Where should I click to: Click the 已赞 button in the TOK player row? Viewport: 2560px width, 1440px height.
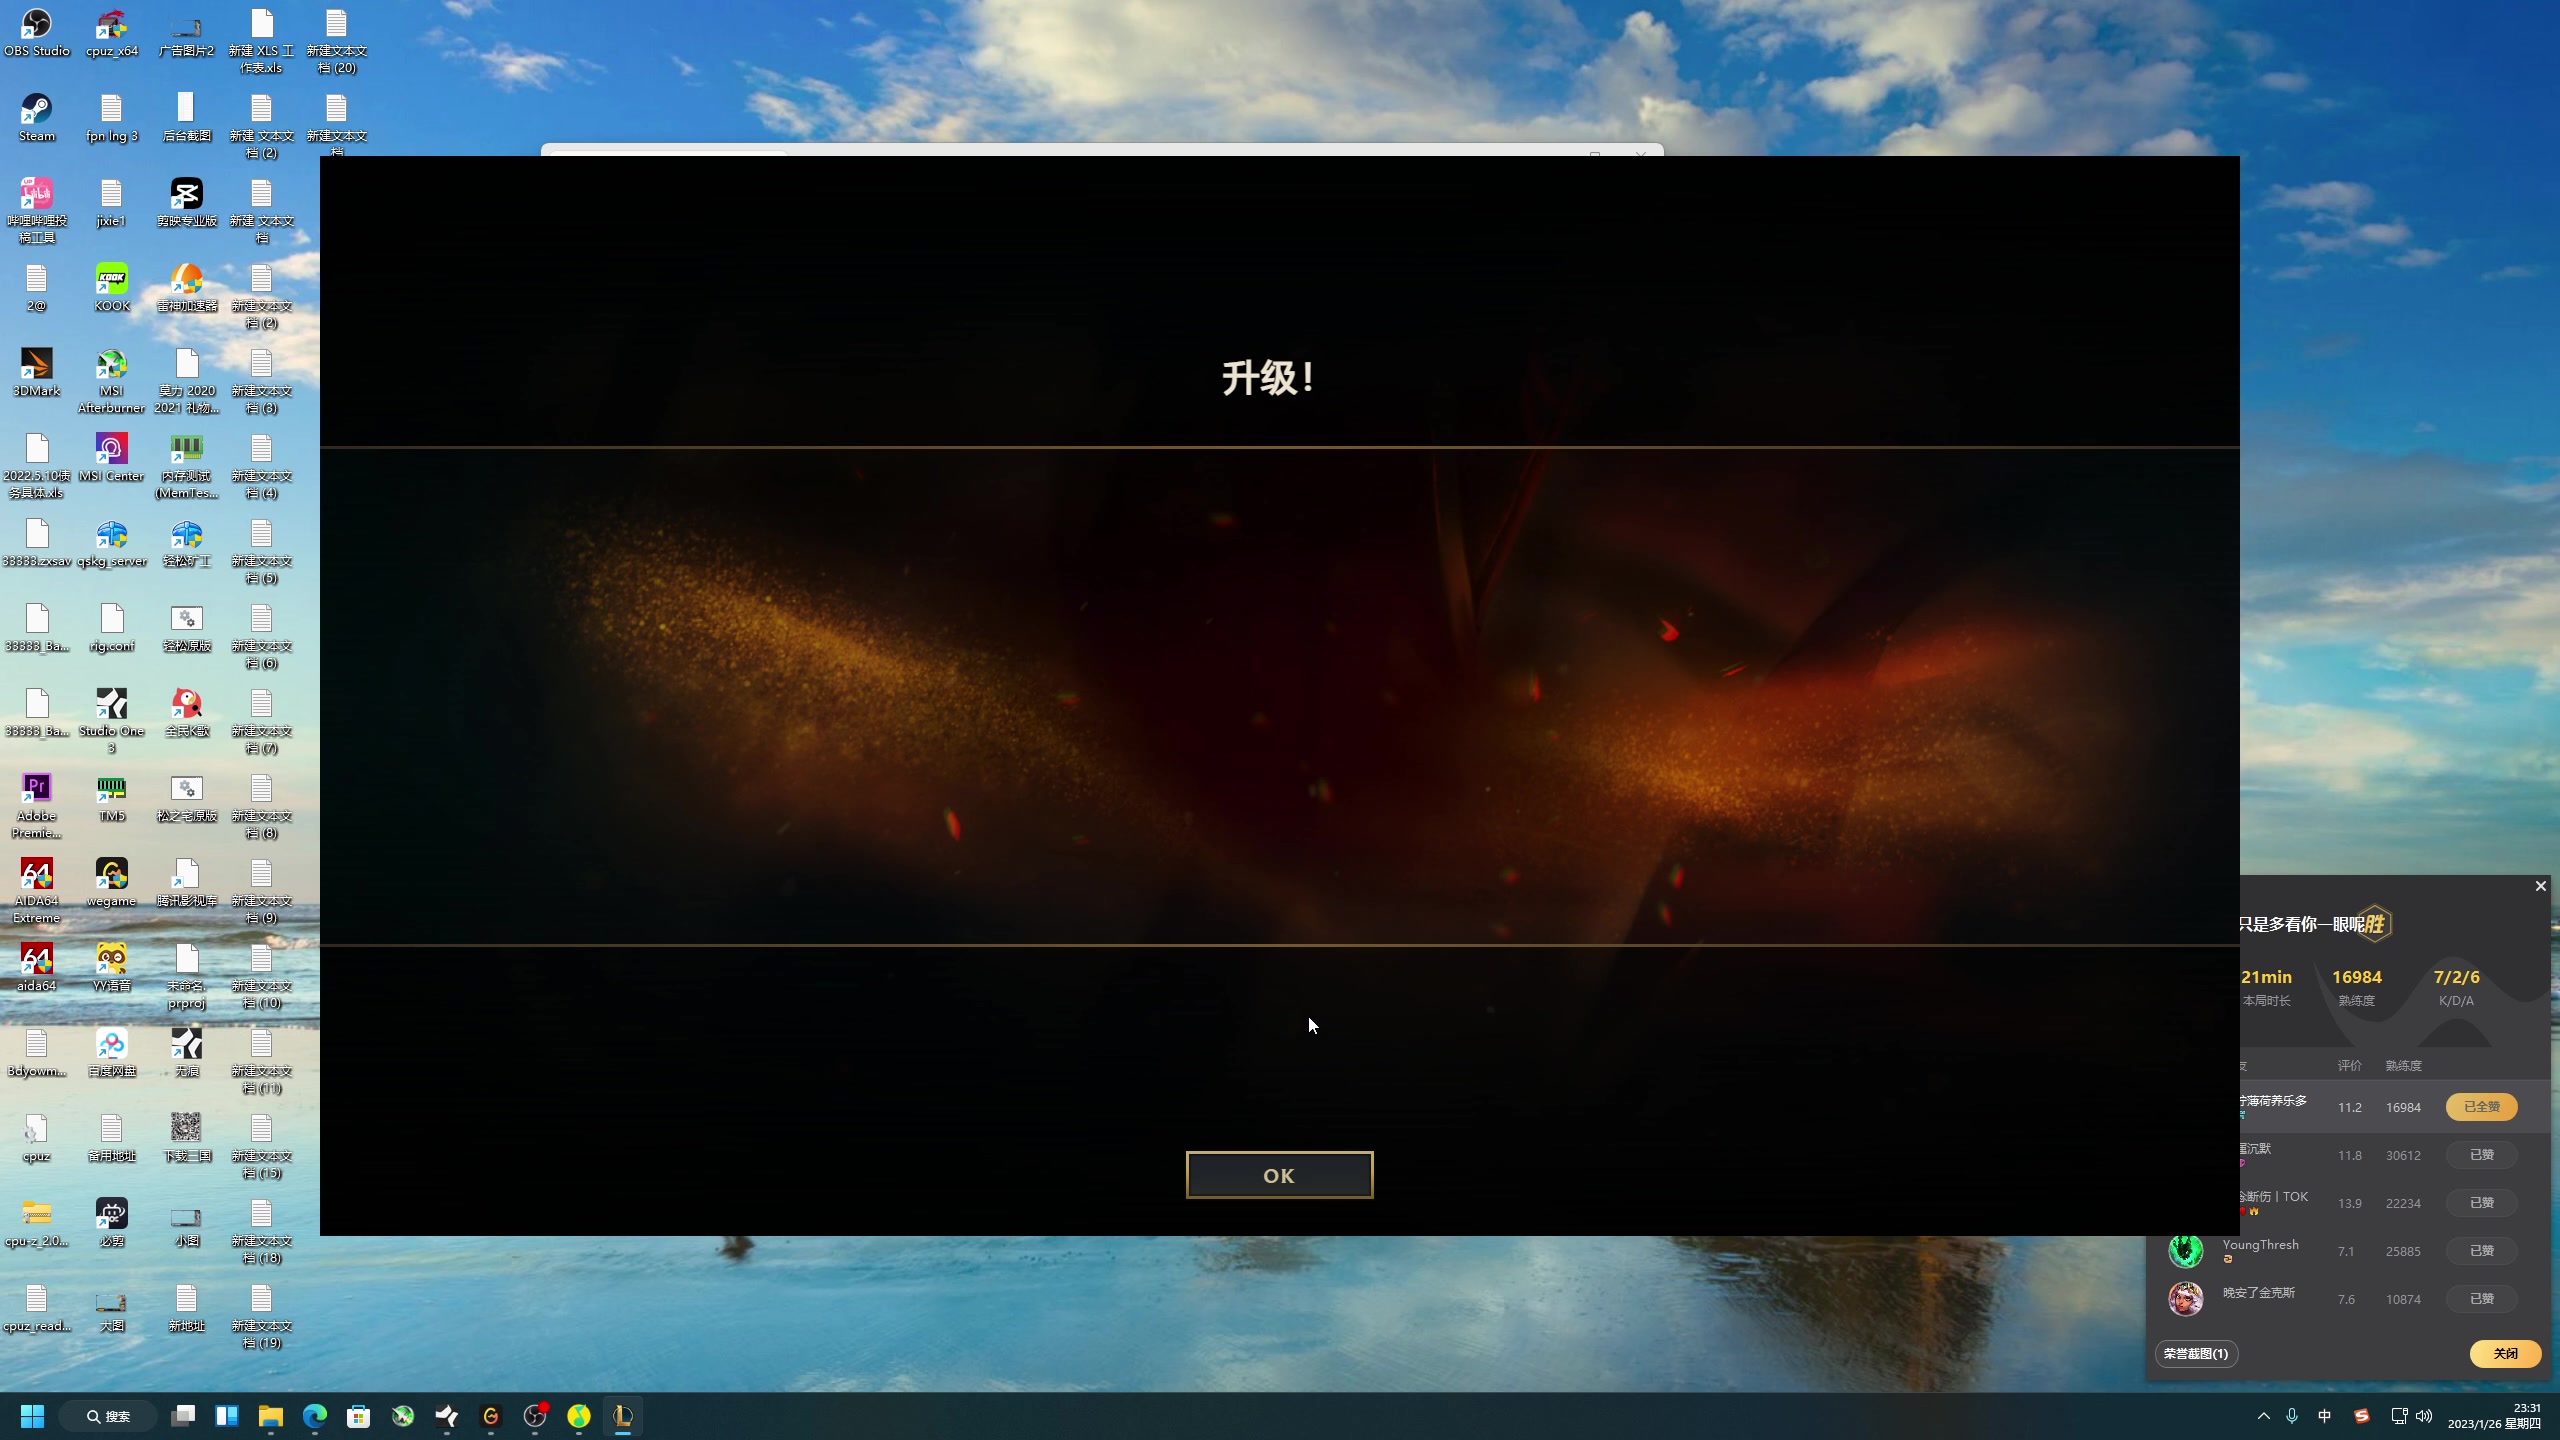[x=2481, y=1202]
